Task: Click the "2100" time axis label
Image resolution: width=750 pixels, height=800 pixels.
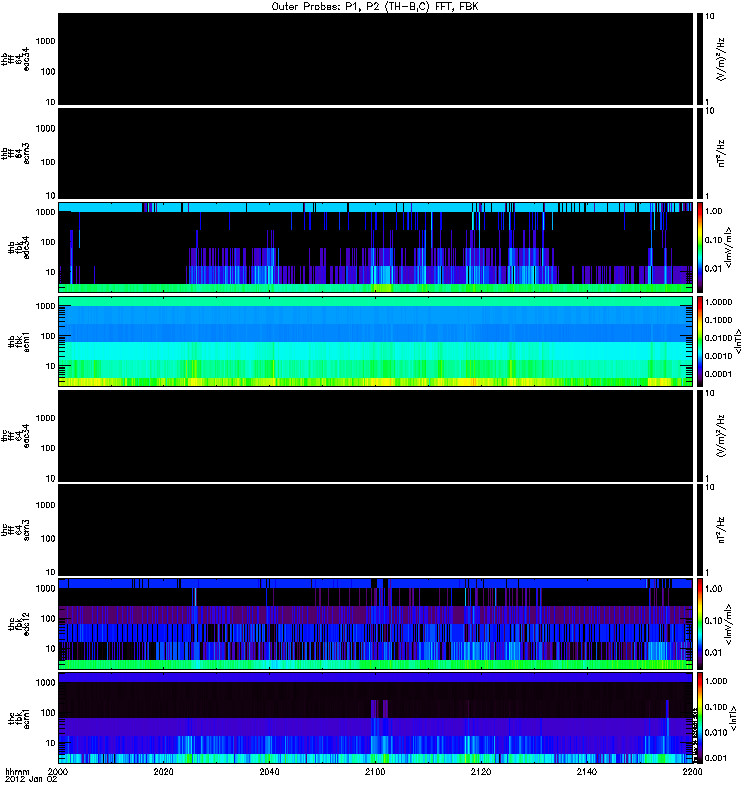Action: (375, 771)
